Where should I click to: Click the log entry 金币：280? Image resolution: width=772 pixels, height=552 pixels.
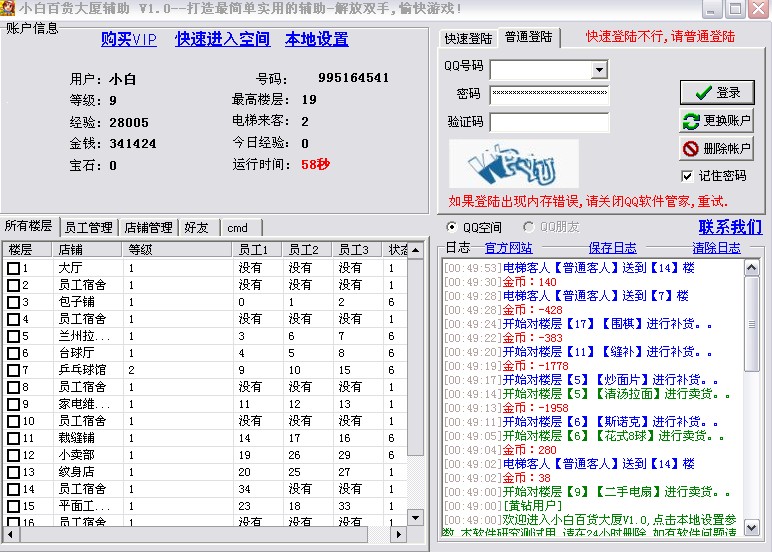529,450
